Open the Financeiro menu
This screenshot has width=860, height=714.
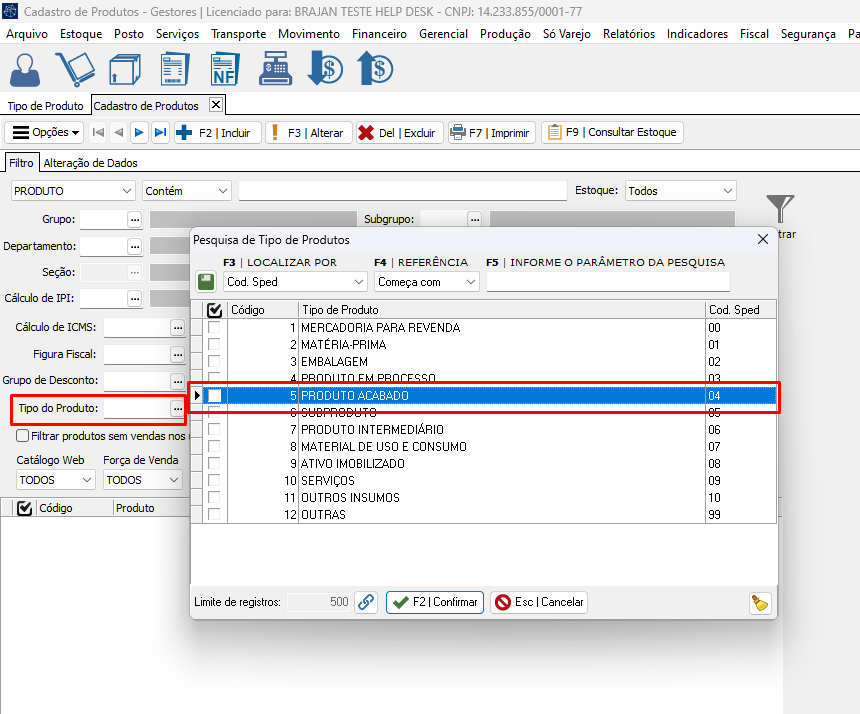coord(379,33)
